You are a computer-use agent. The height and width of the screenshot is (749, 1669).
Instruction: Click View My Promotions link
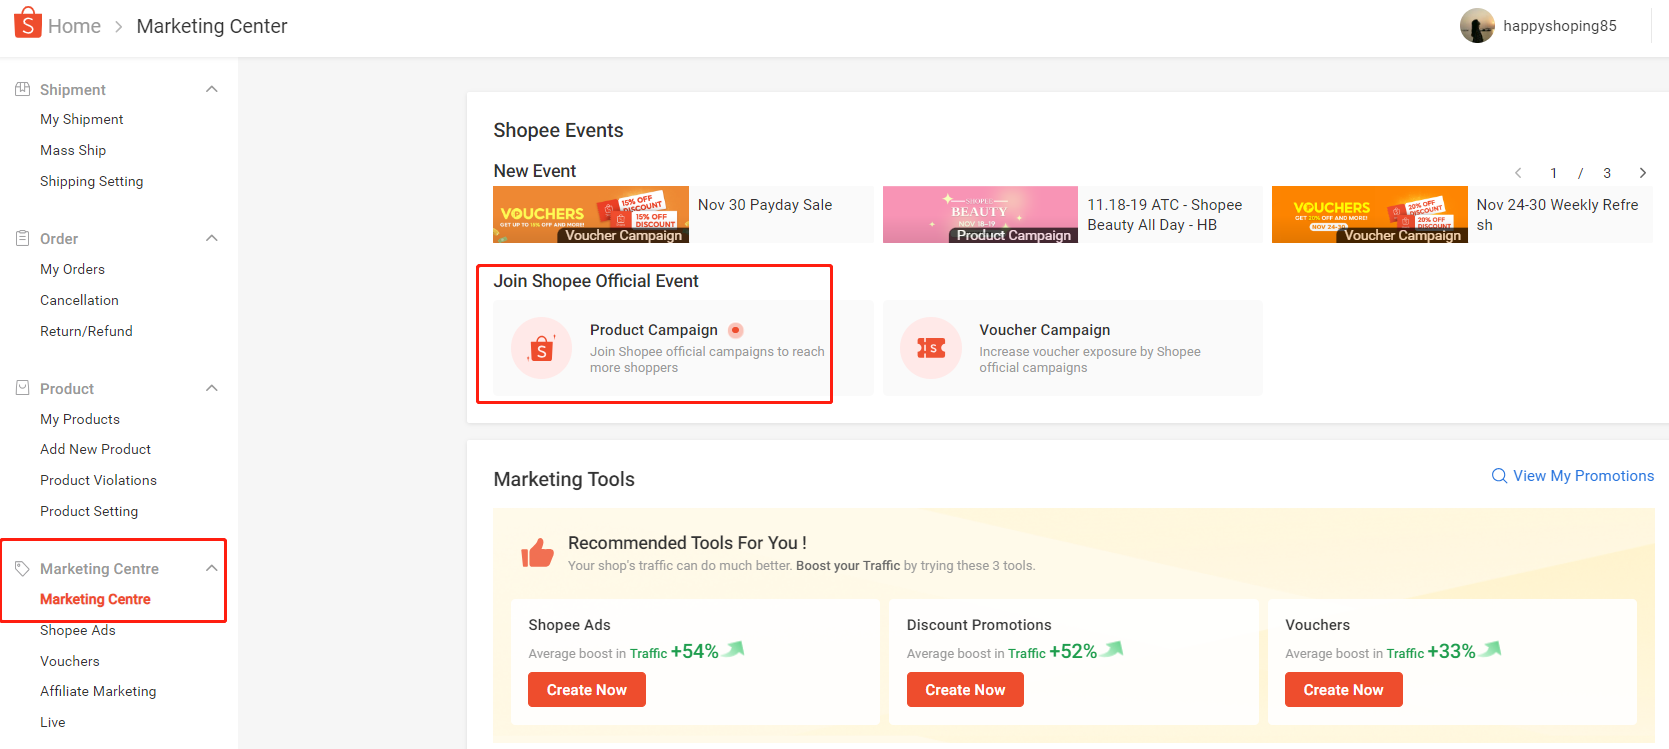pyautogui.click(x=1583, y=476)
